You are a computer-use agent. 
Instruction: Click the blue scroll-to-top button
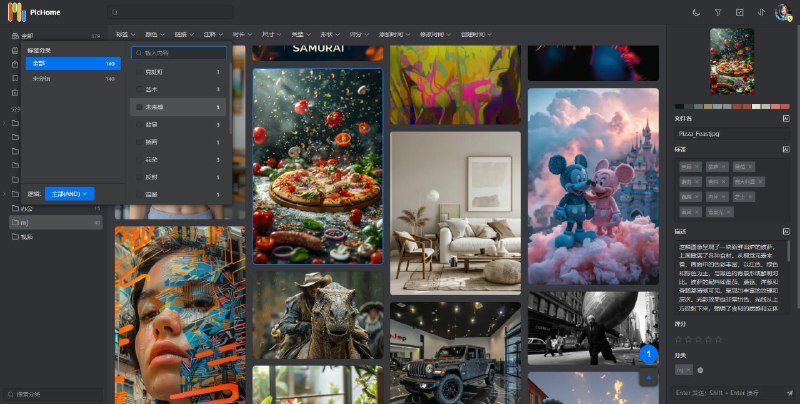pos(648,353)
